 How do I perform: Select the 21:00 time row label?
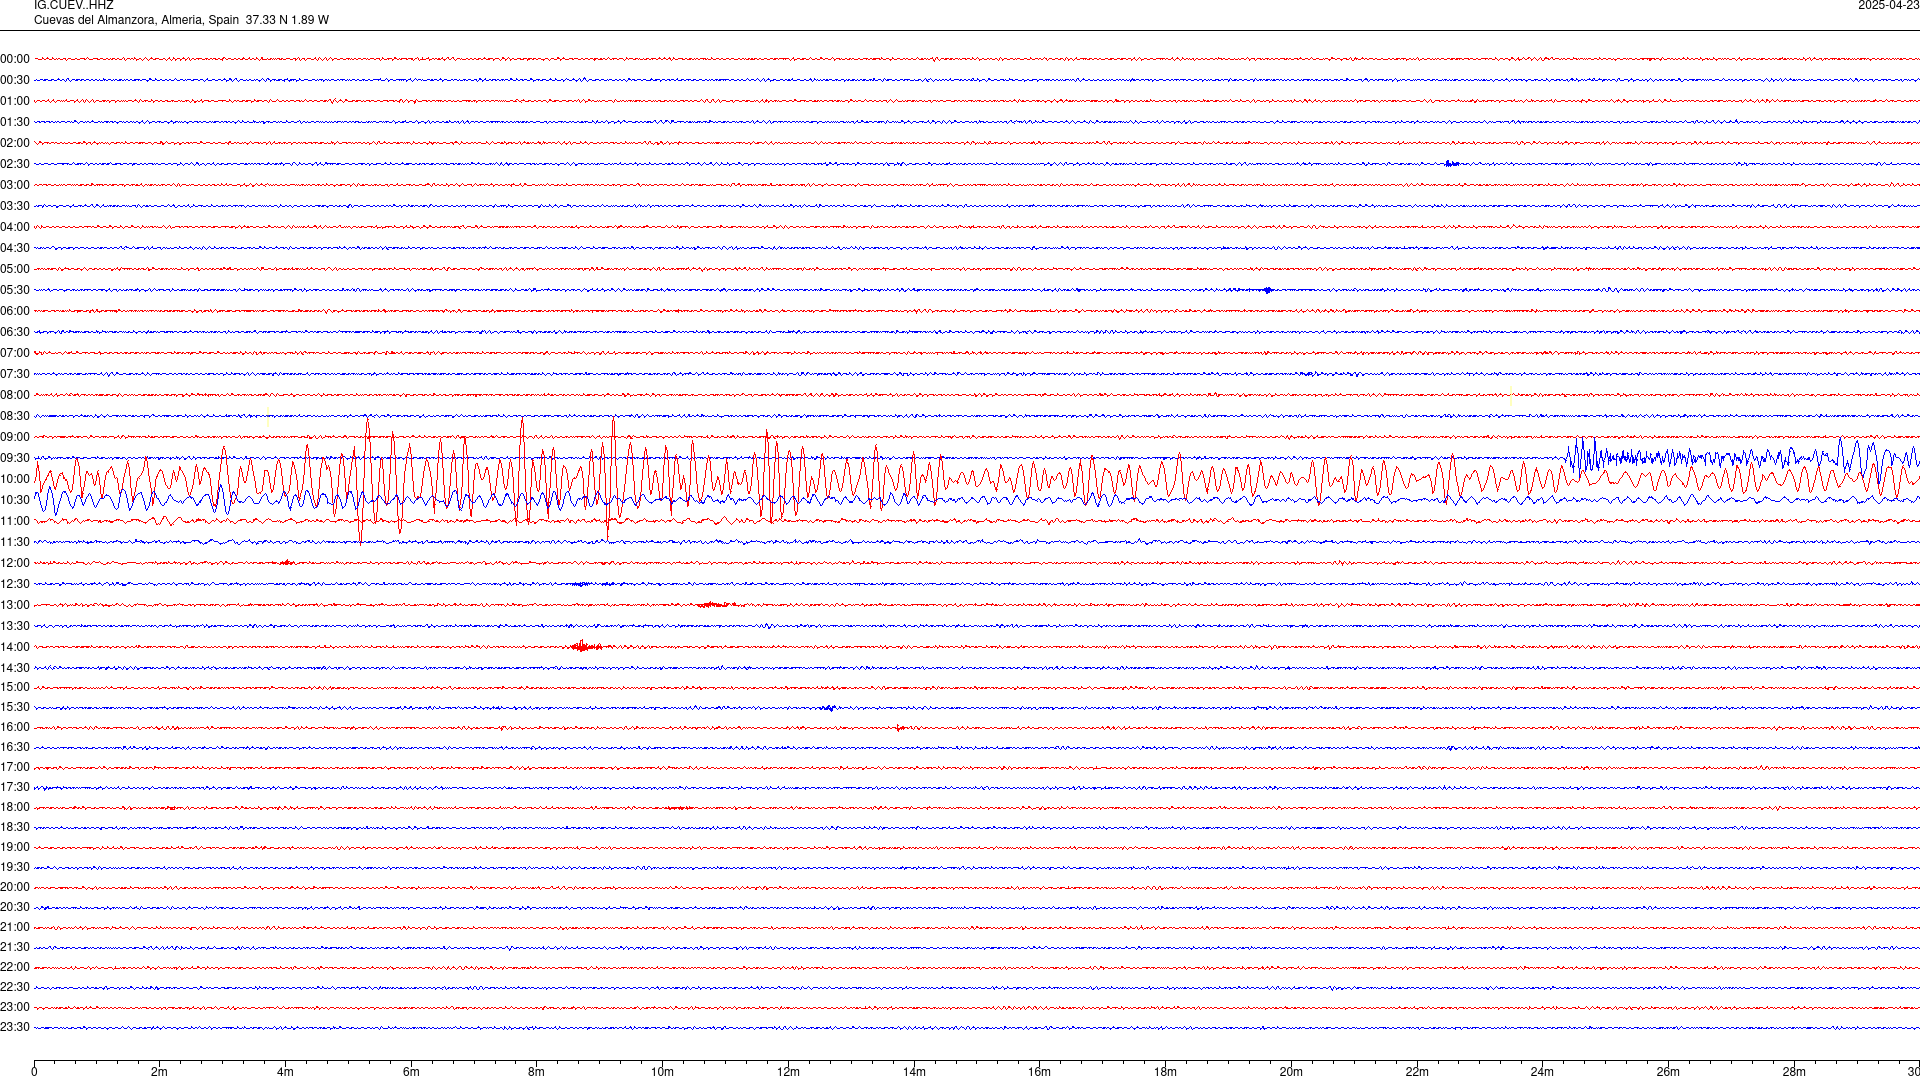pos(15,927)
